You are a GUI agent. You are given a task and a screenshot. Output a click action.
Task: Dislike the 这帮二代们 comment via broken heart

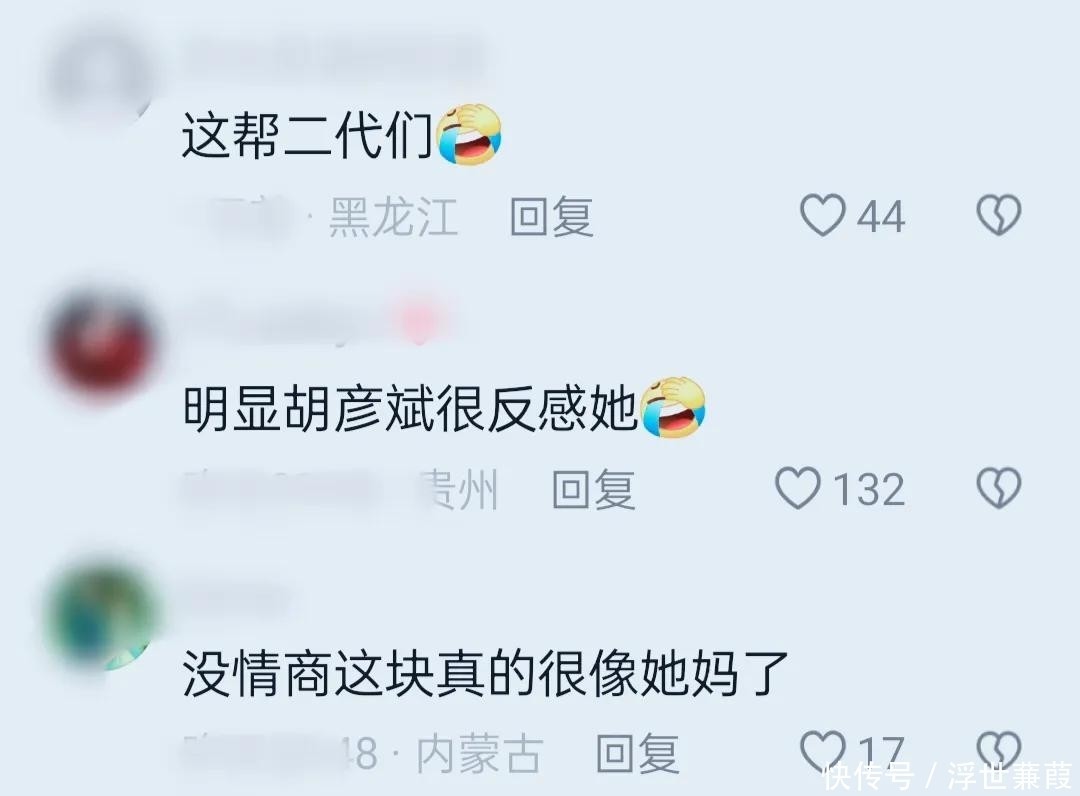tap(999, 214)
